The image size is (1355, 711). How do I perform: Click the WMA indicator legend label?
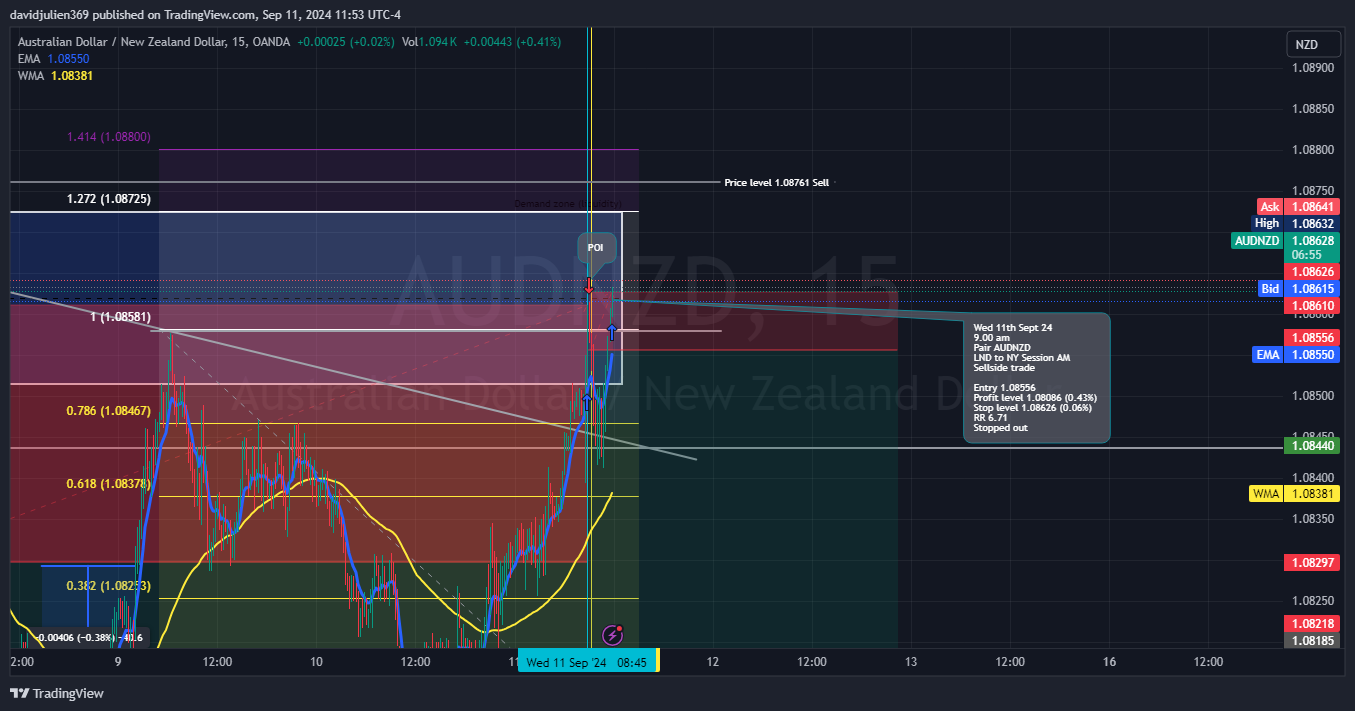tap(29, 76)
